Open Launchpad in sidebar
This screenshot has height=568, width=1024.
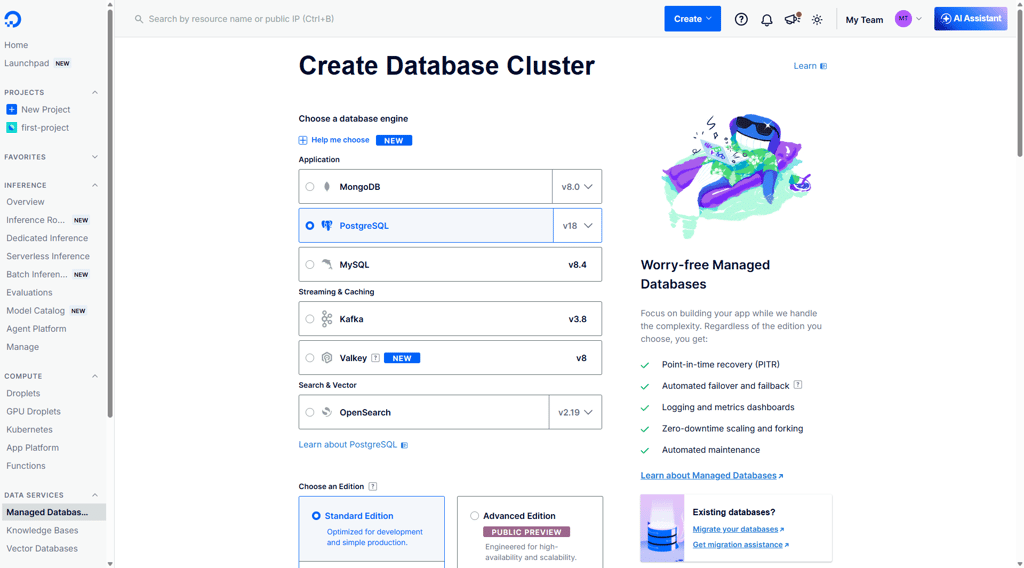tap(27, 63)
